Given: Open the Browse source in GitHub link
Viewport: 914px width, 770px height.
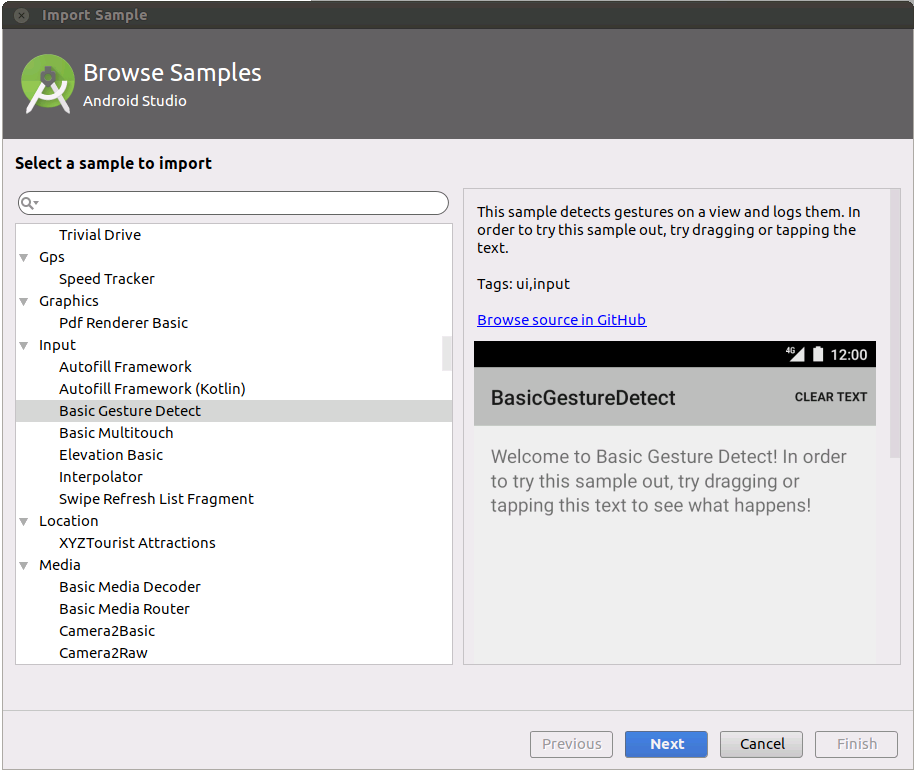Looking at the screenshot, I should click(x=561, y=320).
